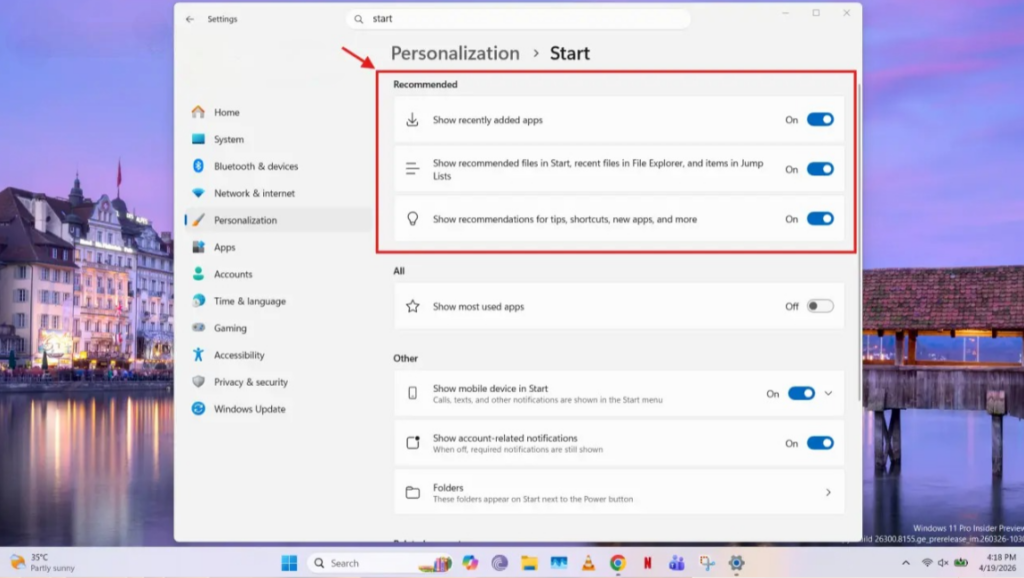Select Personalization in the sidebar
The width and height of the screenshot is (1024, 578).
coord(279,220)
